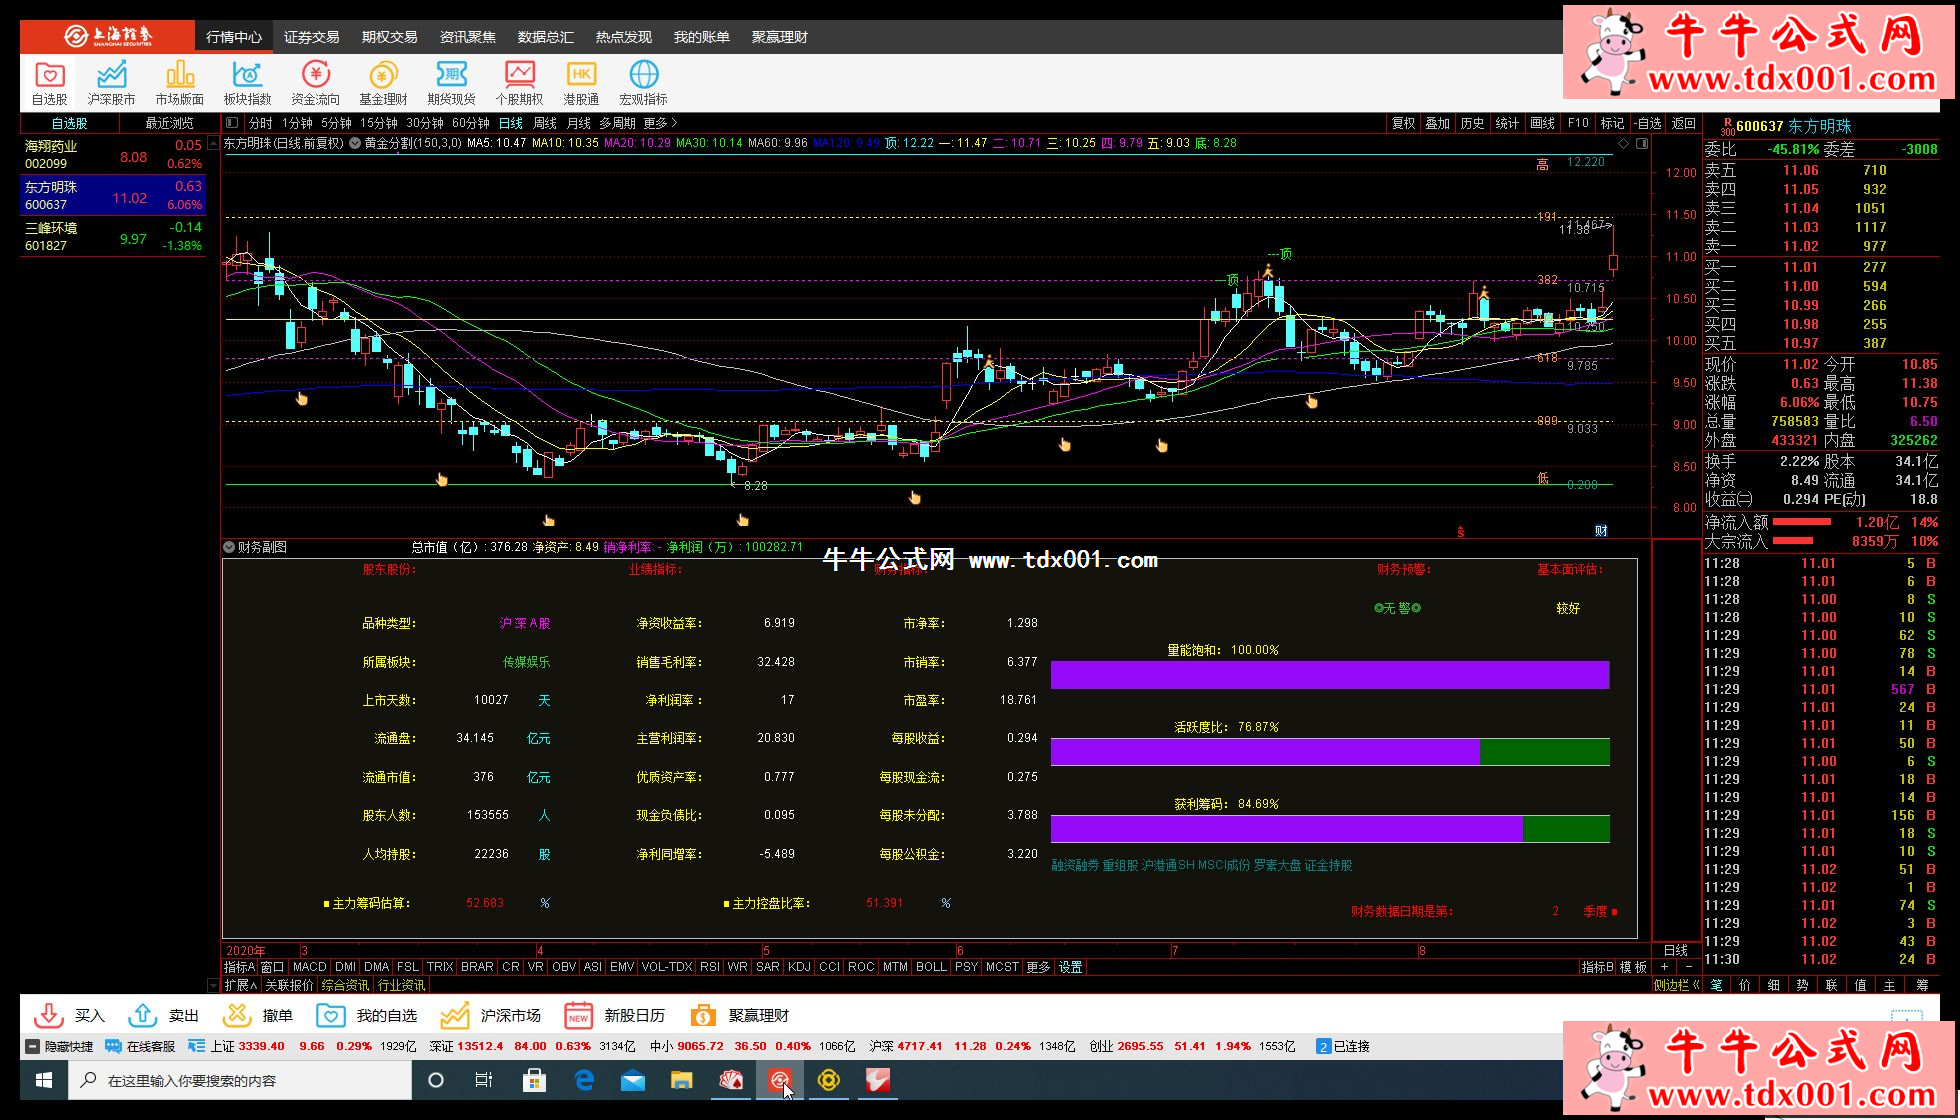Open the Mail app on taskbar

pos(633,1080)
